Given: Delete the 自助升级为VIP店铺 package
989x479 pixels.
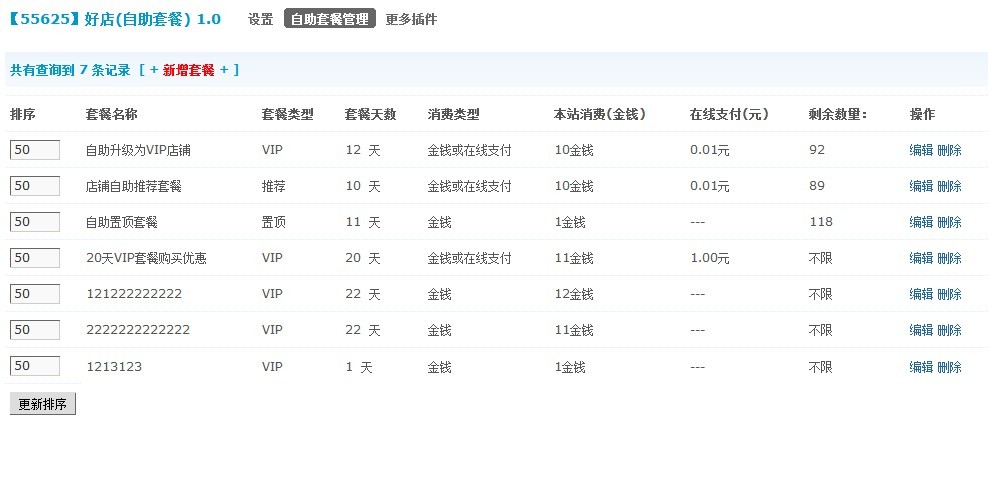Looking at the screenshot, I should [x=949, y=150].
